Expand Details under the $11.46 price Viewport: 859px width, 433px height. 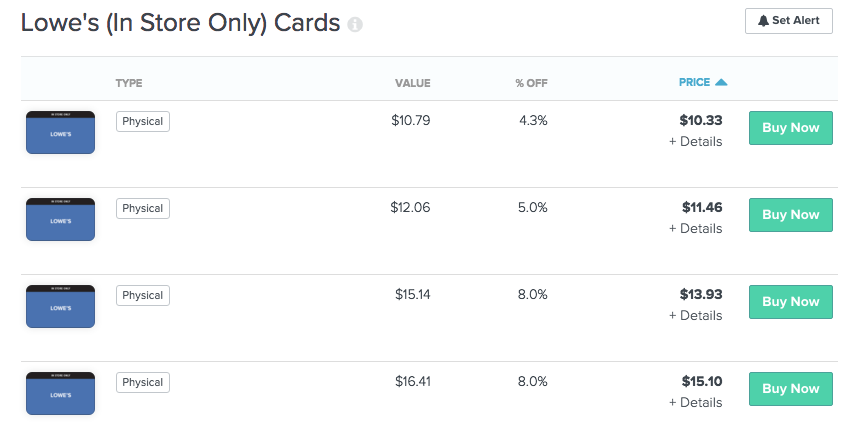click(x=695, y=229)
